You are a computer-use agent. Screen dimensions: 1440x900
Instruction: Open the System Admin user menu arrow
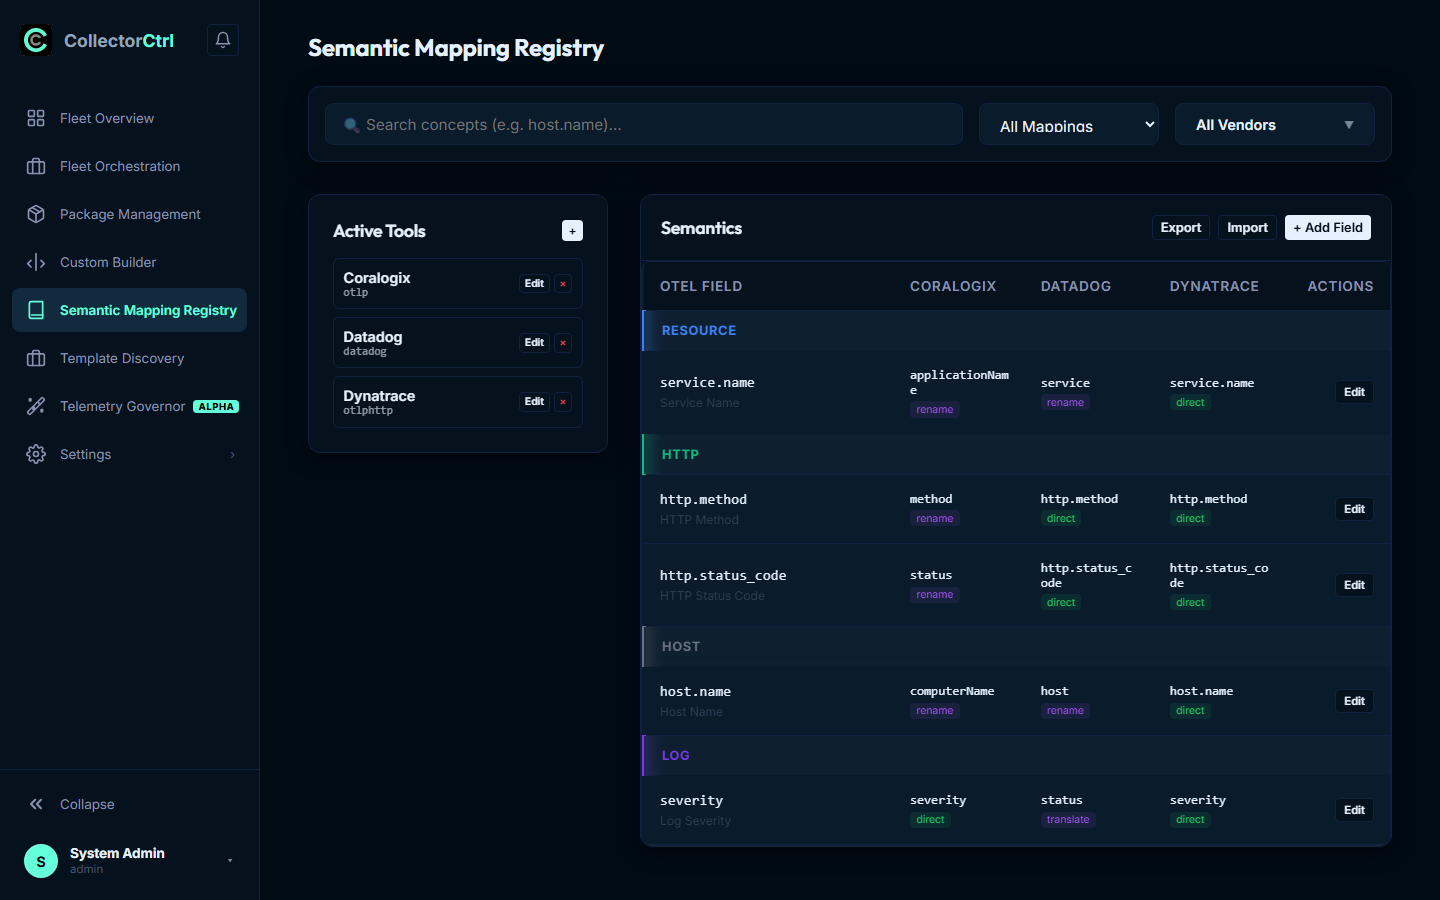[x=230, y=861]
